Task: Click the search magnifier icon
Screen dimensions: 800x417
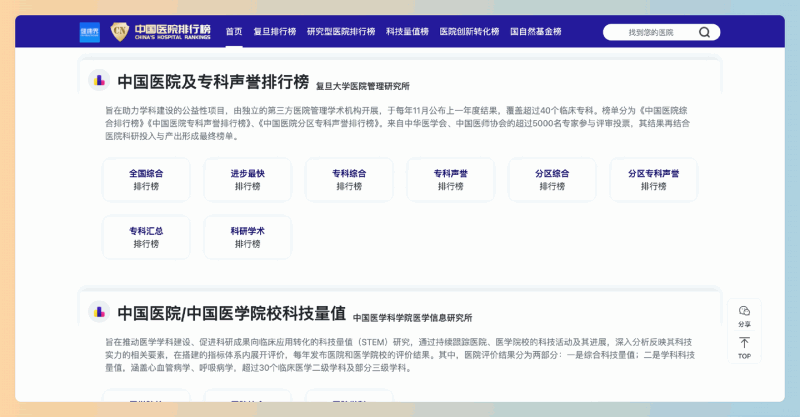Action: [704, 32]
